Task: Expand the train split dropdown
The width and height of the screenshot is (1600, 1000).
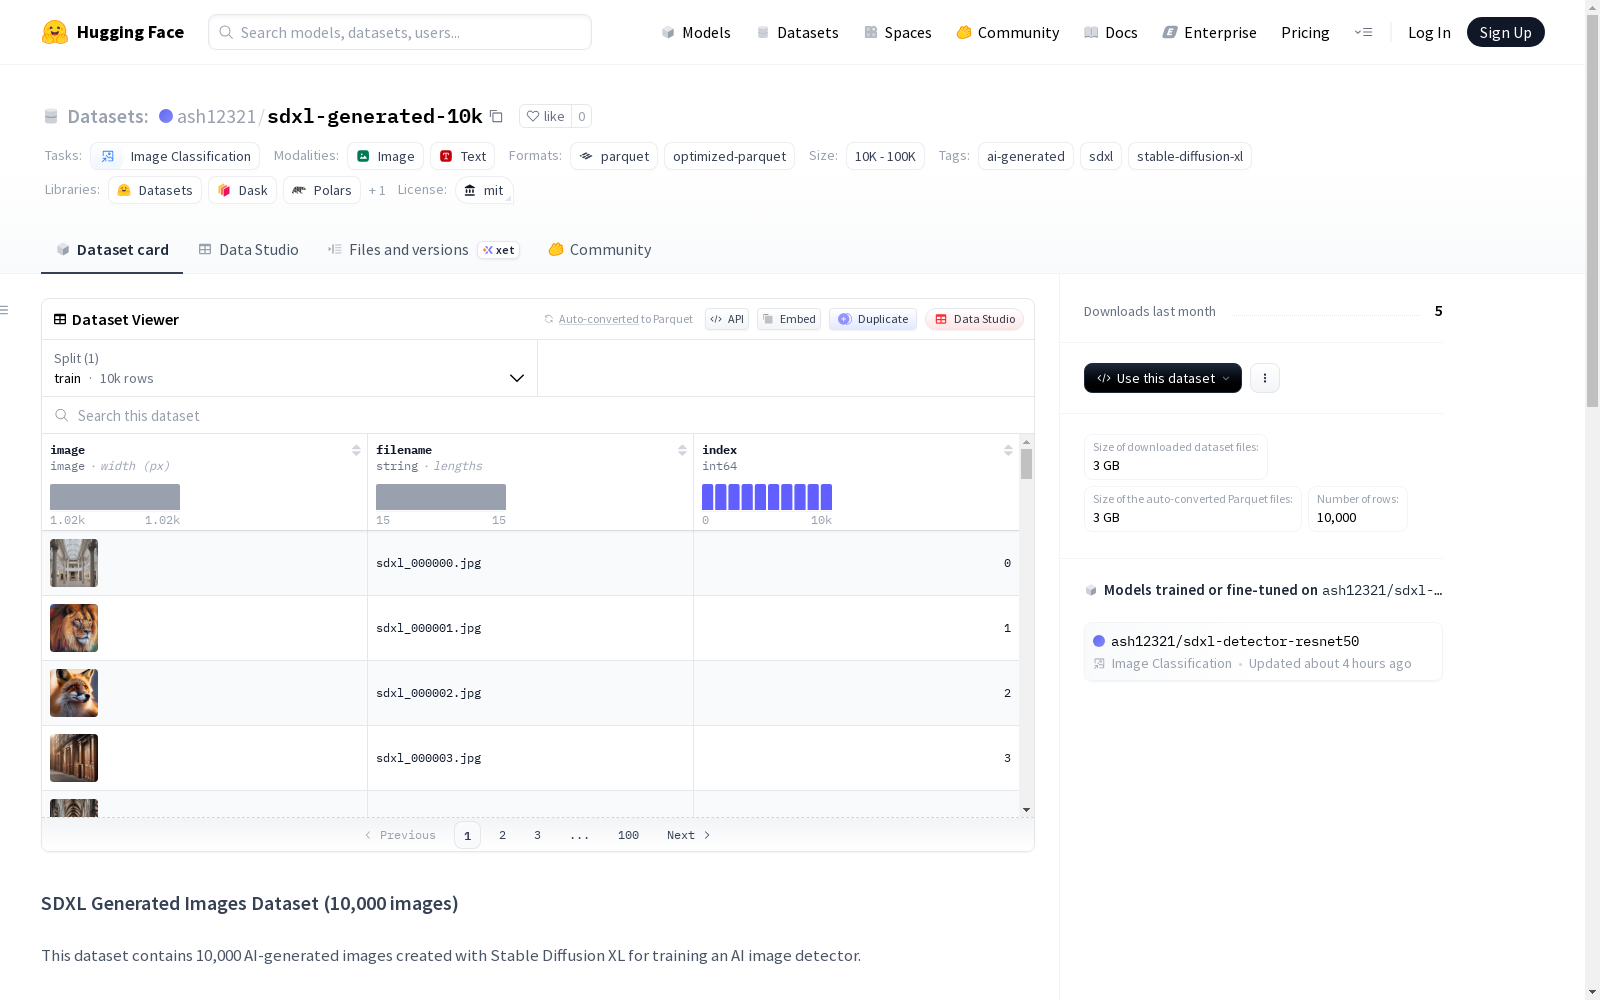Action: (290, 368)
